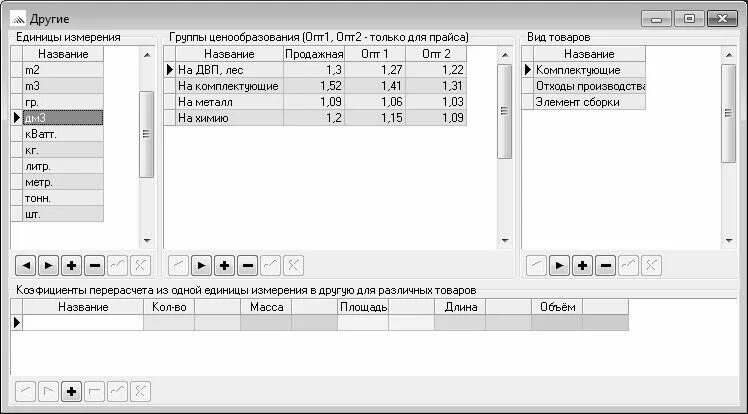The image size is (748, 414).
Task: Click the 1,09 Опт 2 value for На химию
Action: 436,118
